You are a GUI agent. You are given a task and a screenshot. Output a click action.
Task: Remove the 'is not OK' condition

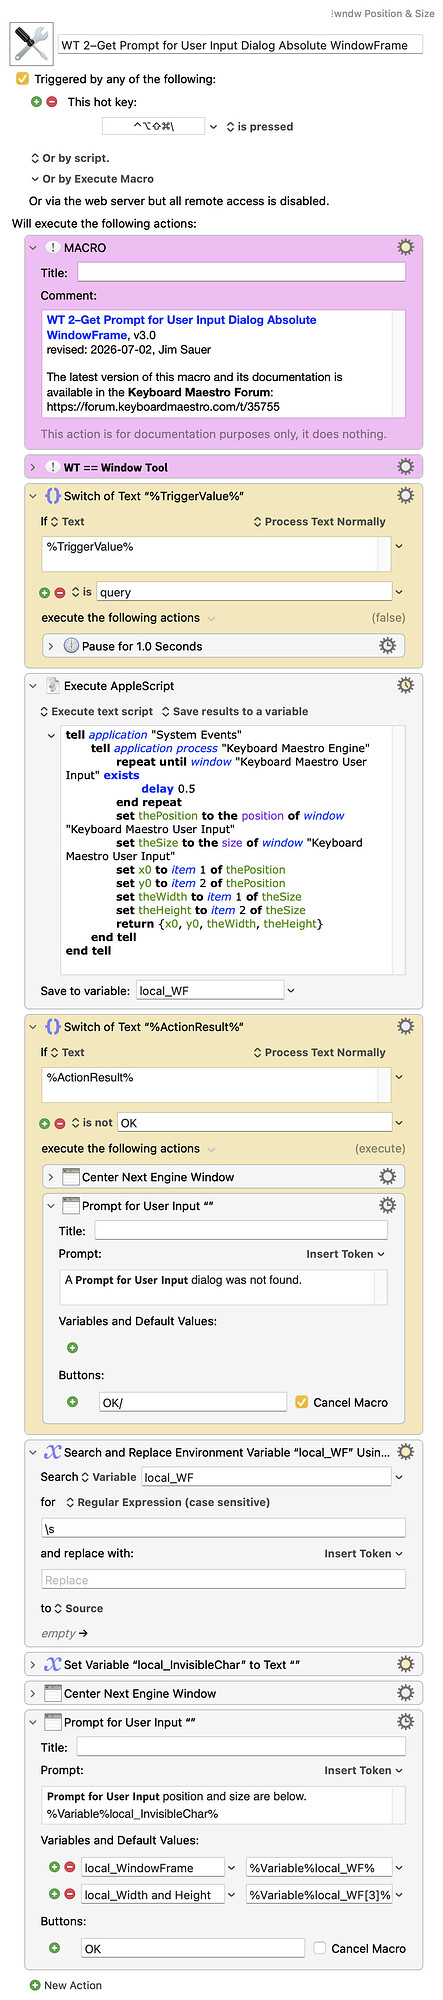(59, 1123)
